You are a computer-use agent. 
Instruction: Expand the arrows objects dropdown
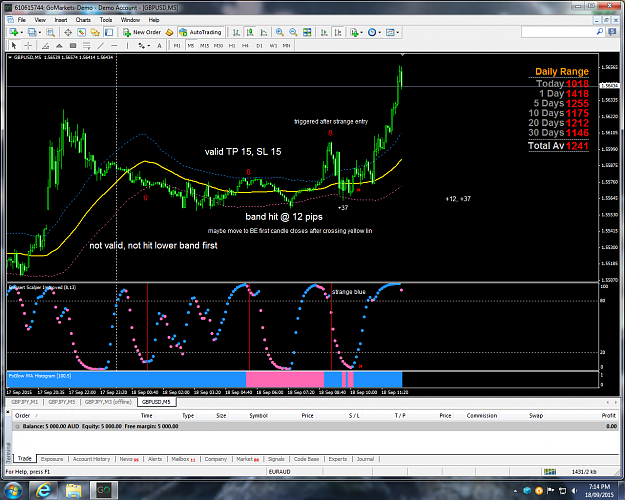coord(149,46)
